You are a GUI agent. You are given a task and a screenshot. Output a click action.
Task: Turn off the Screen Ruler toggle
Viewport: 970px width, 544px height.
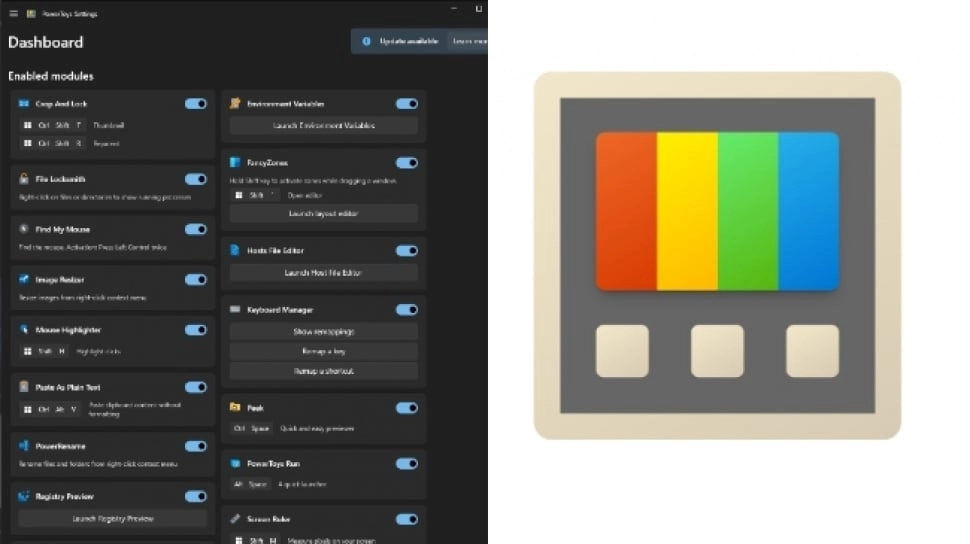[x=406, y=519]
